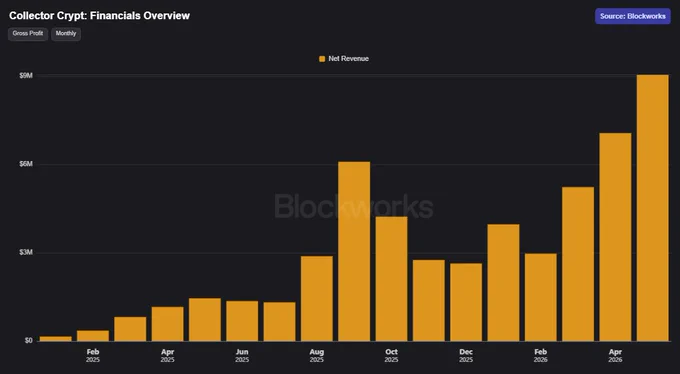
Task: Click the $6M axis label
Action: [x=26, y=164]
